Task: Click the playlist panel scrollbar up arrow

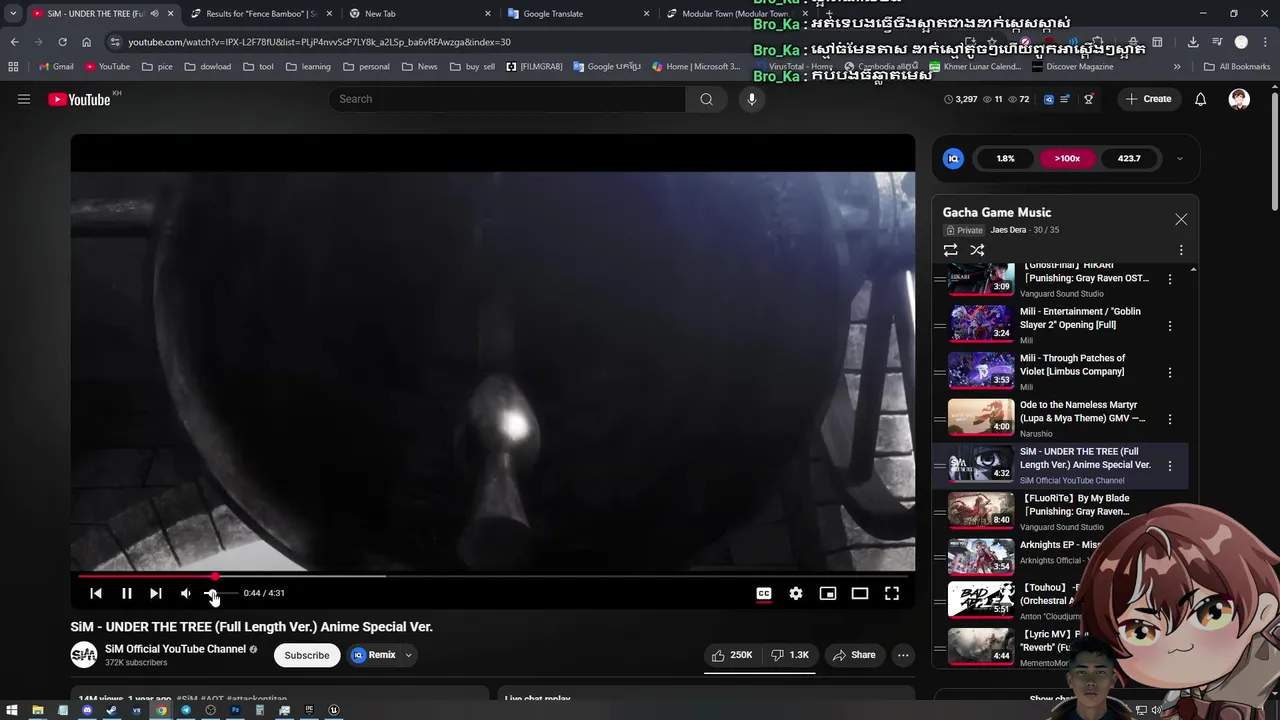Action: (x=1193, y=270)
